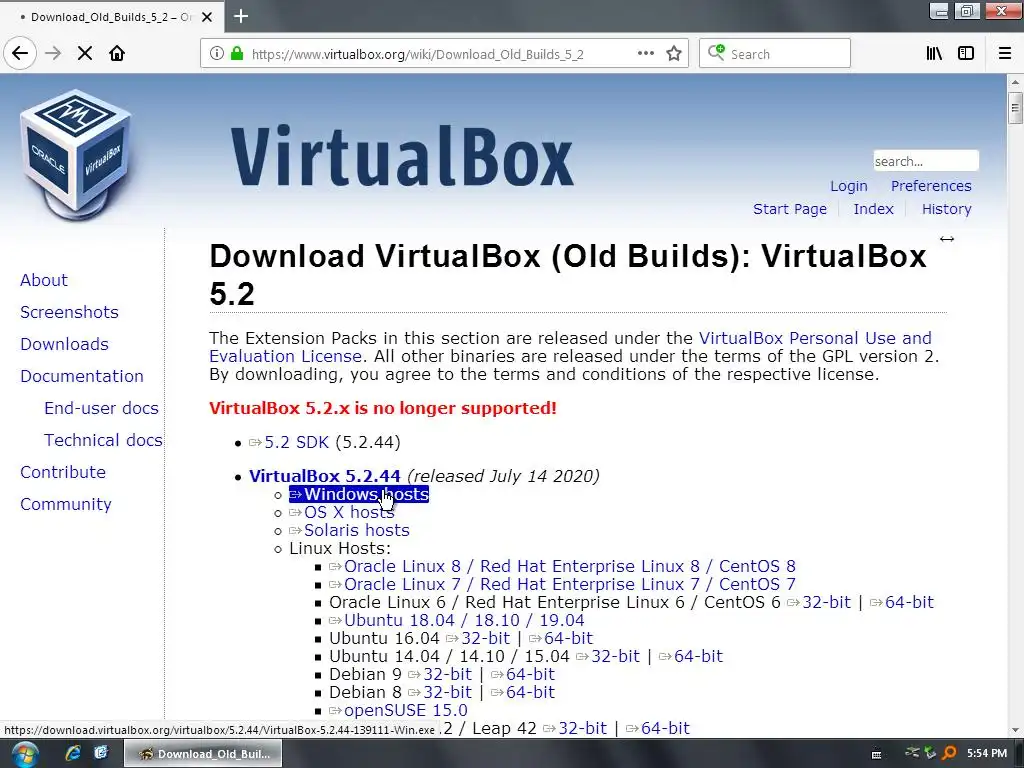Screen dimensions: 1024x768
Task: Download Ubuntu 16.04 64-bit package
Action: coord(561,638)
